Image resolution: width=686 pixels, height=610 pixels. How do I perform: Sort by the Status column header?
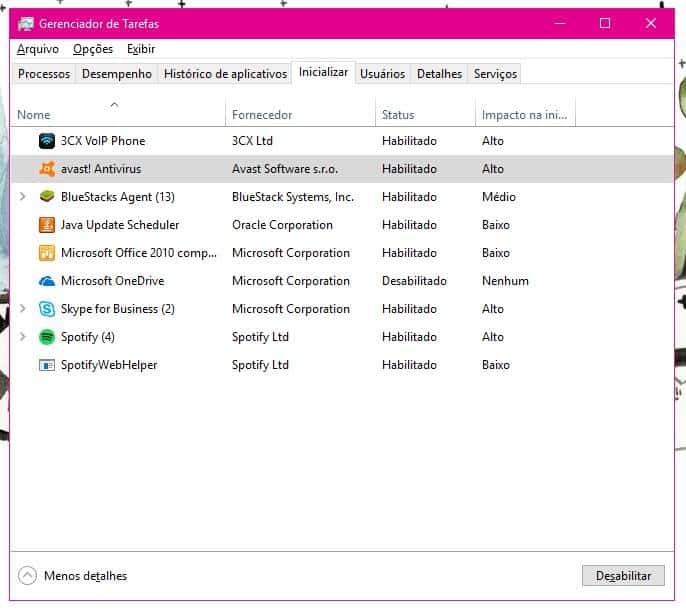tap(425, 114)
